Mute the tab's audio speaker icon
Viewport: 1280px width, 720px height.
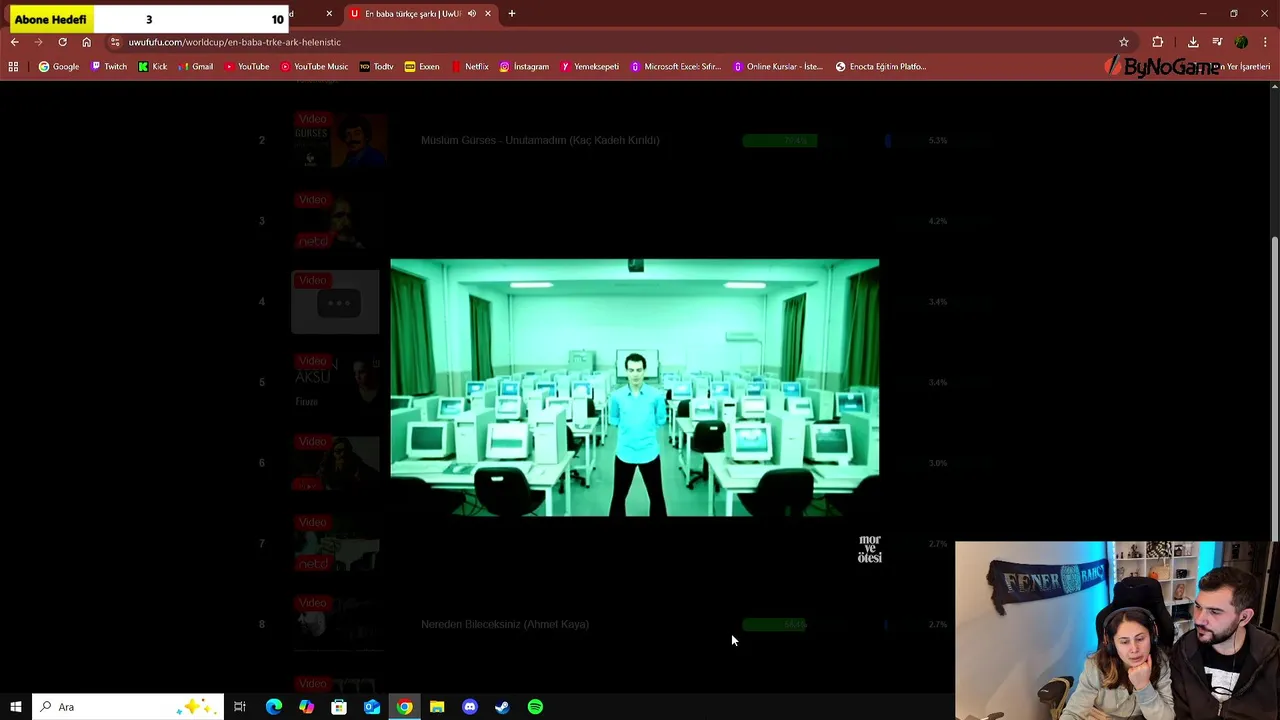pos(472,14)
